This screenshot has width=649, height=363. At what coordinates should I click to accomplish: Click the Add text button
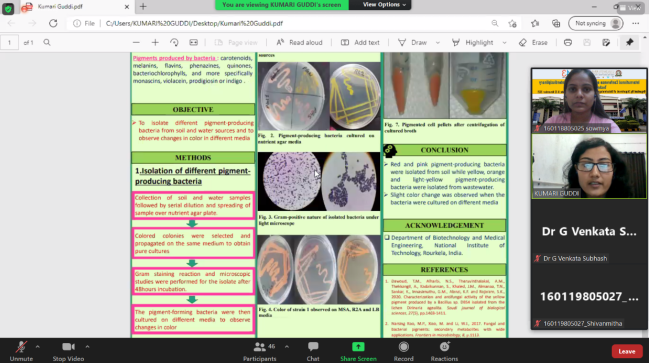pos(360,43)
